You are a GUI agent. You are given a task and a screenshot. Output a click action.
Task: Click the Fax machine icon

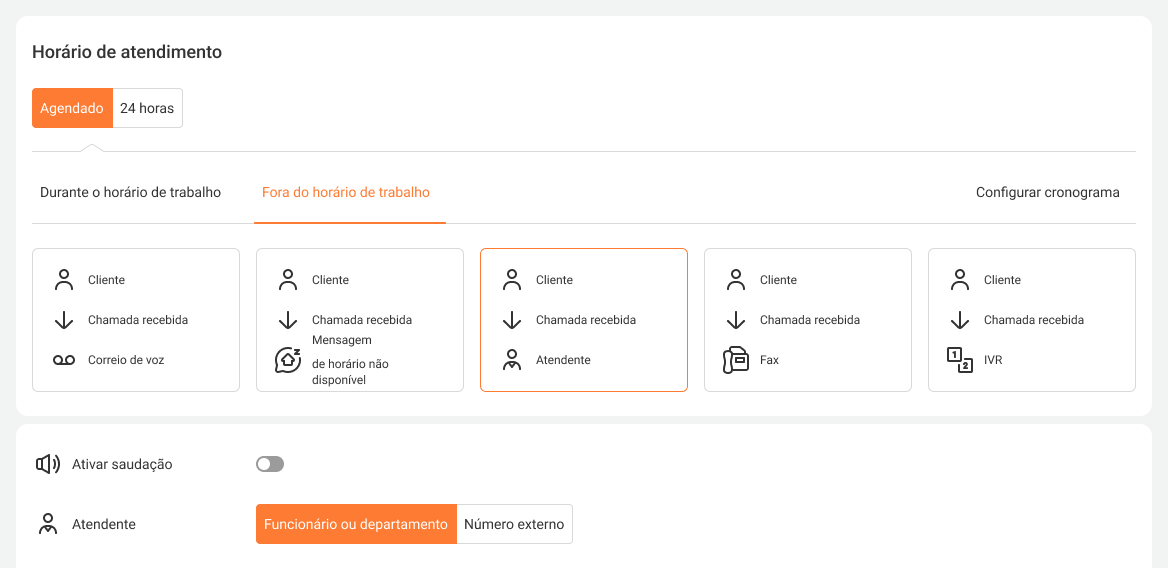point(736,360)
